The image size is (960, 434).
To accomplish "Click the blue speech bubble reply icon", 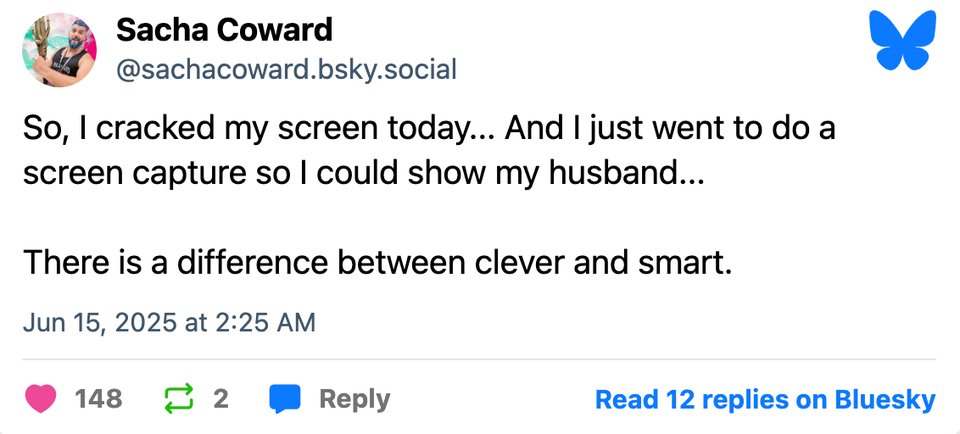I will (285, 399).
